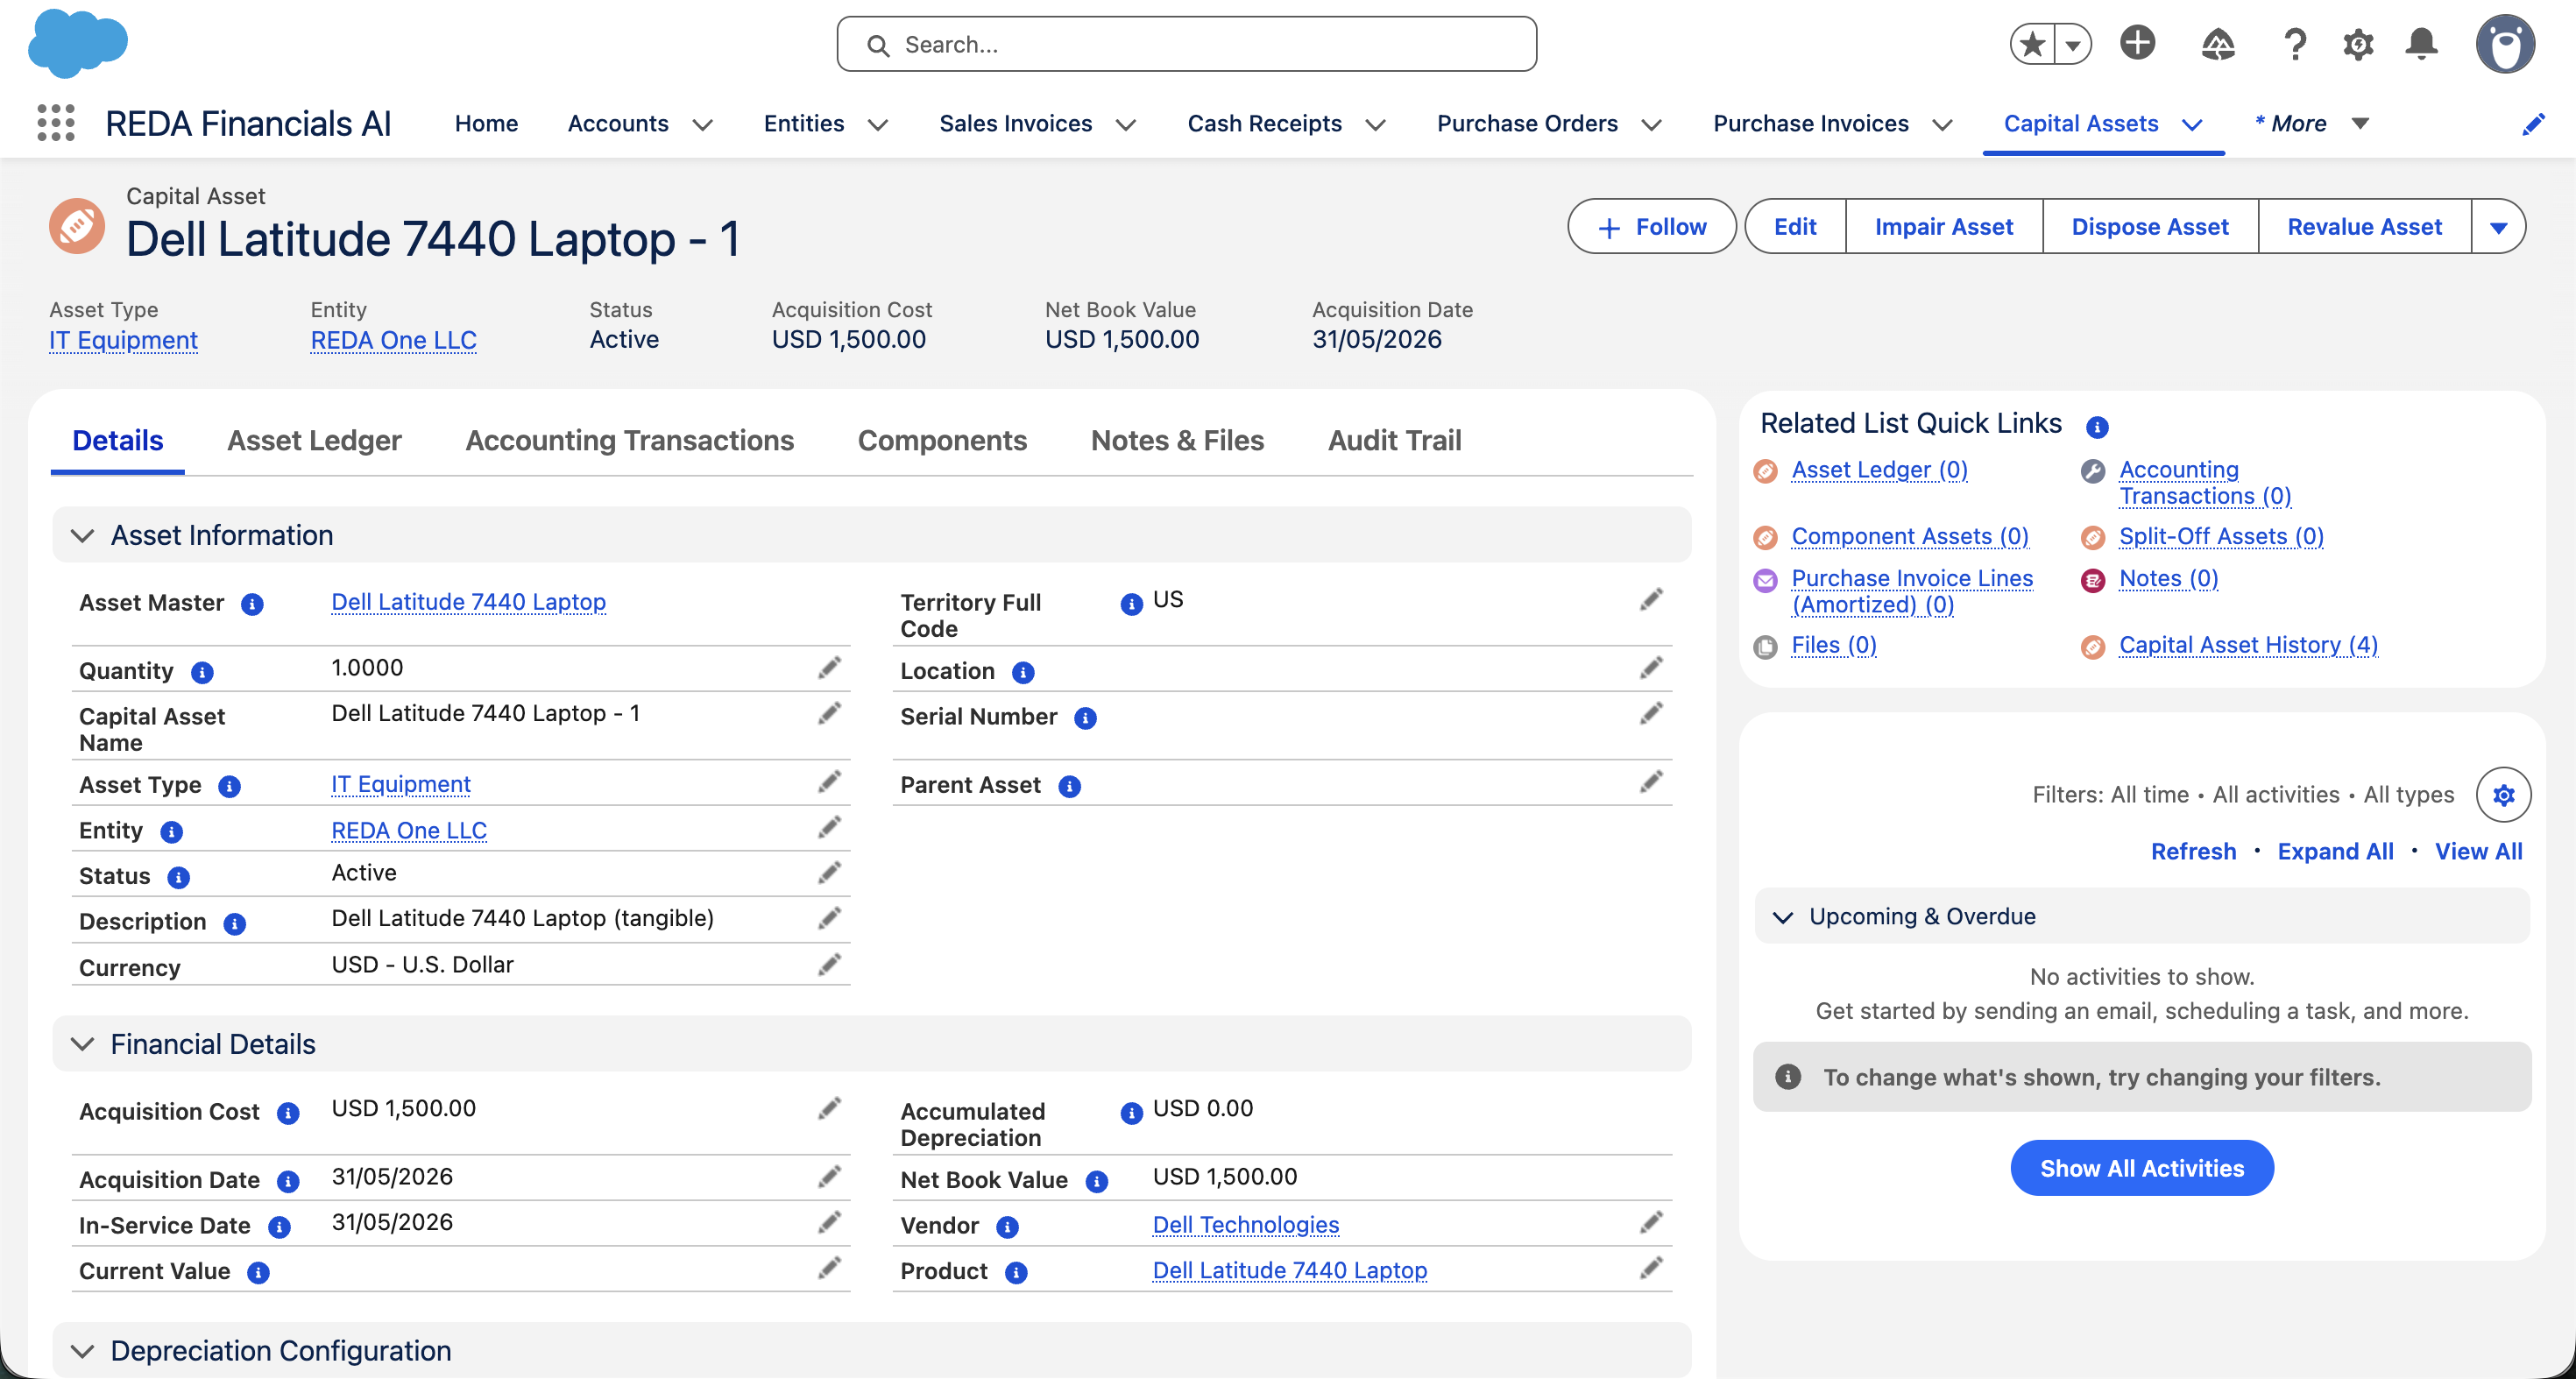Collapse the Asset Information section
Viewport: 2576px width, 1379px height.
point(83,535)
